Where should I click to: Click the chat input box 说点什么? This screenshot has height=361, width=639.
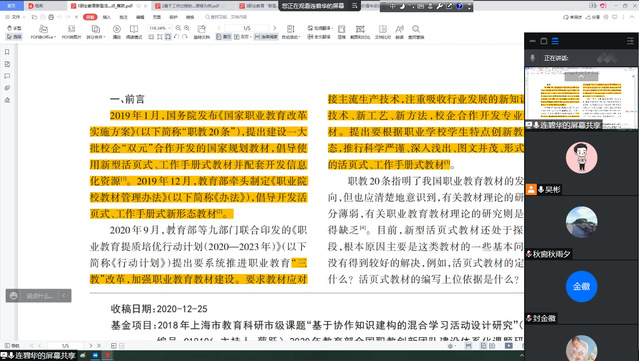coord(40,296)
